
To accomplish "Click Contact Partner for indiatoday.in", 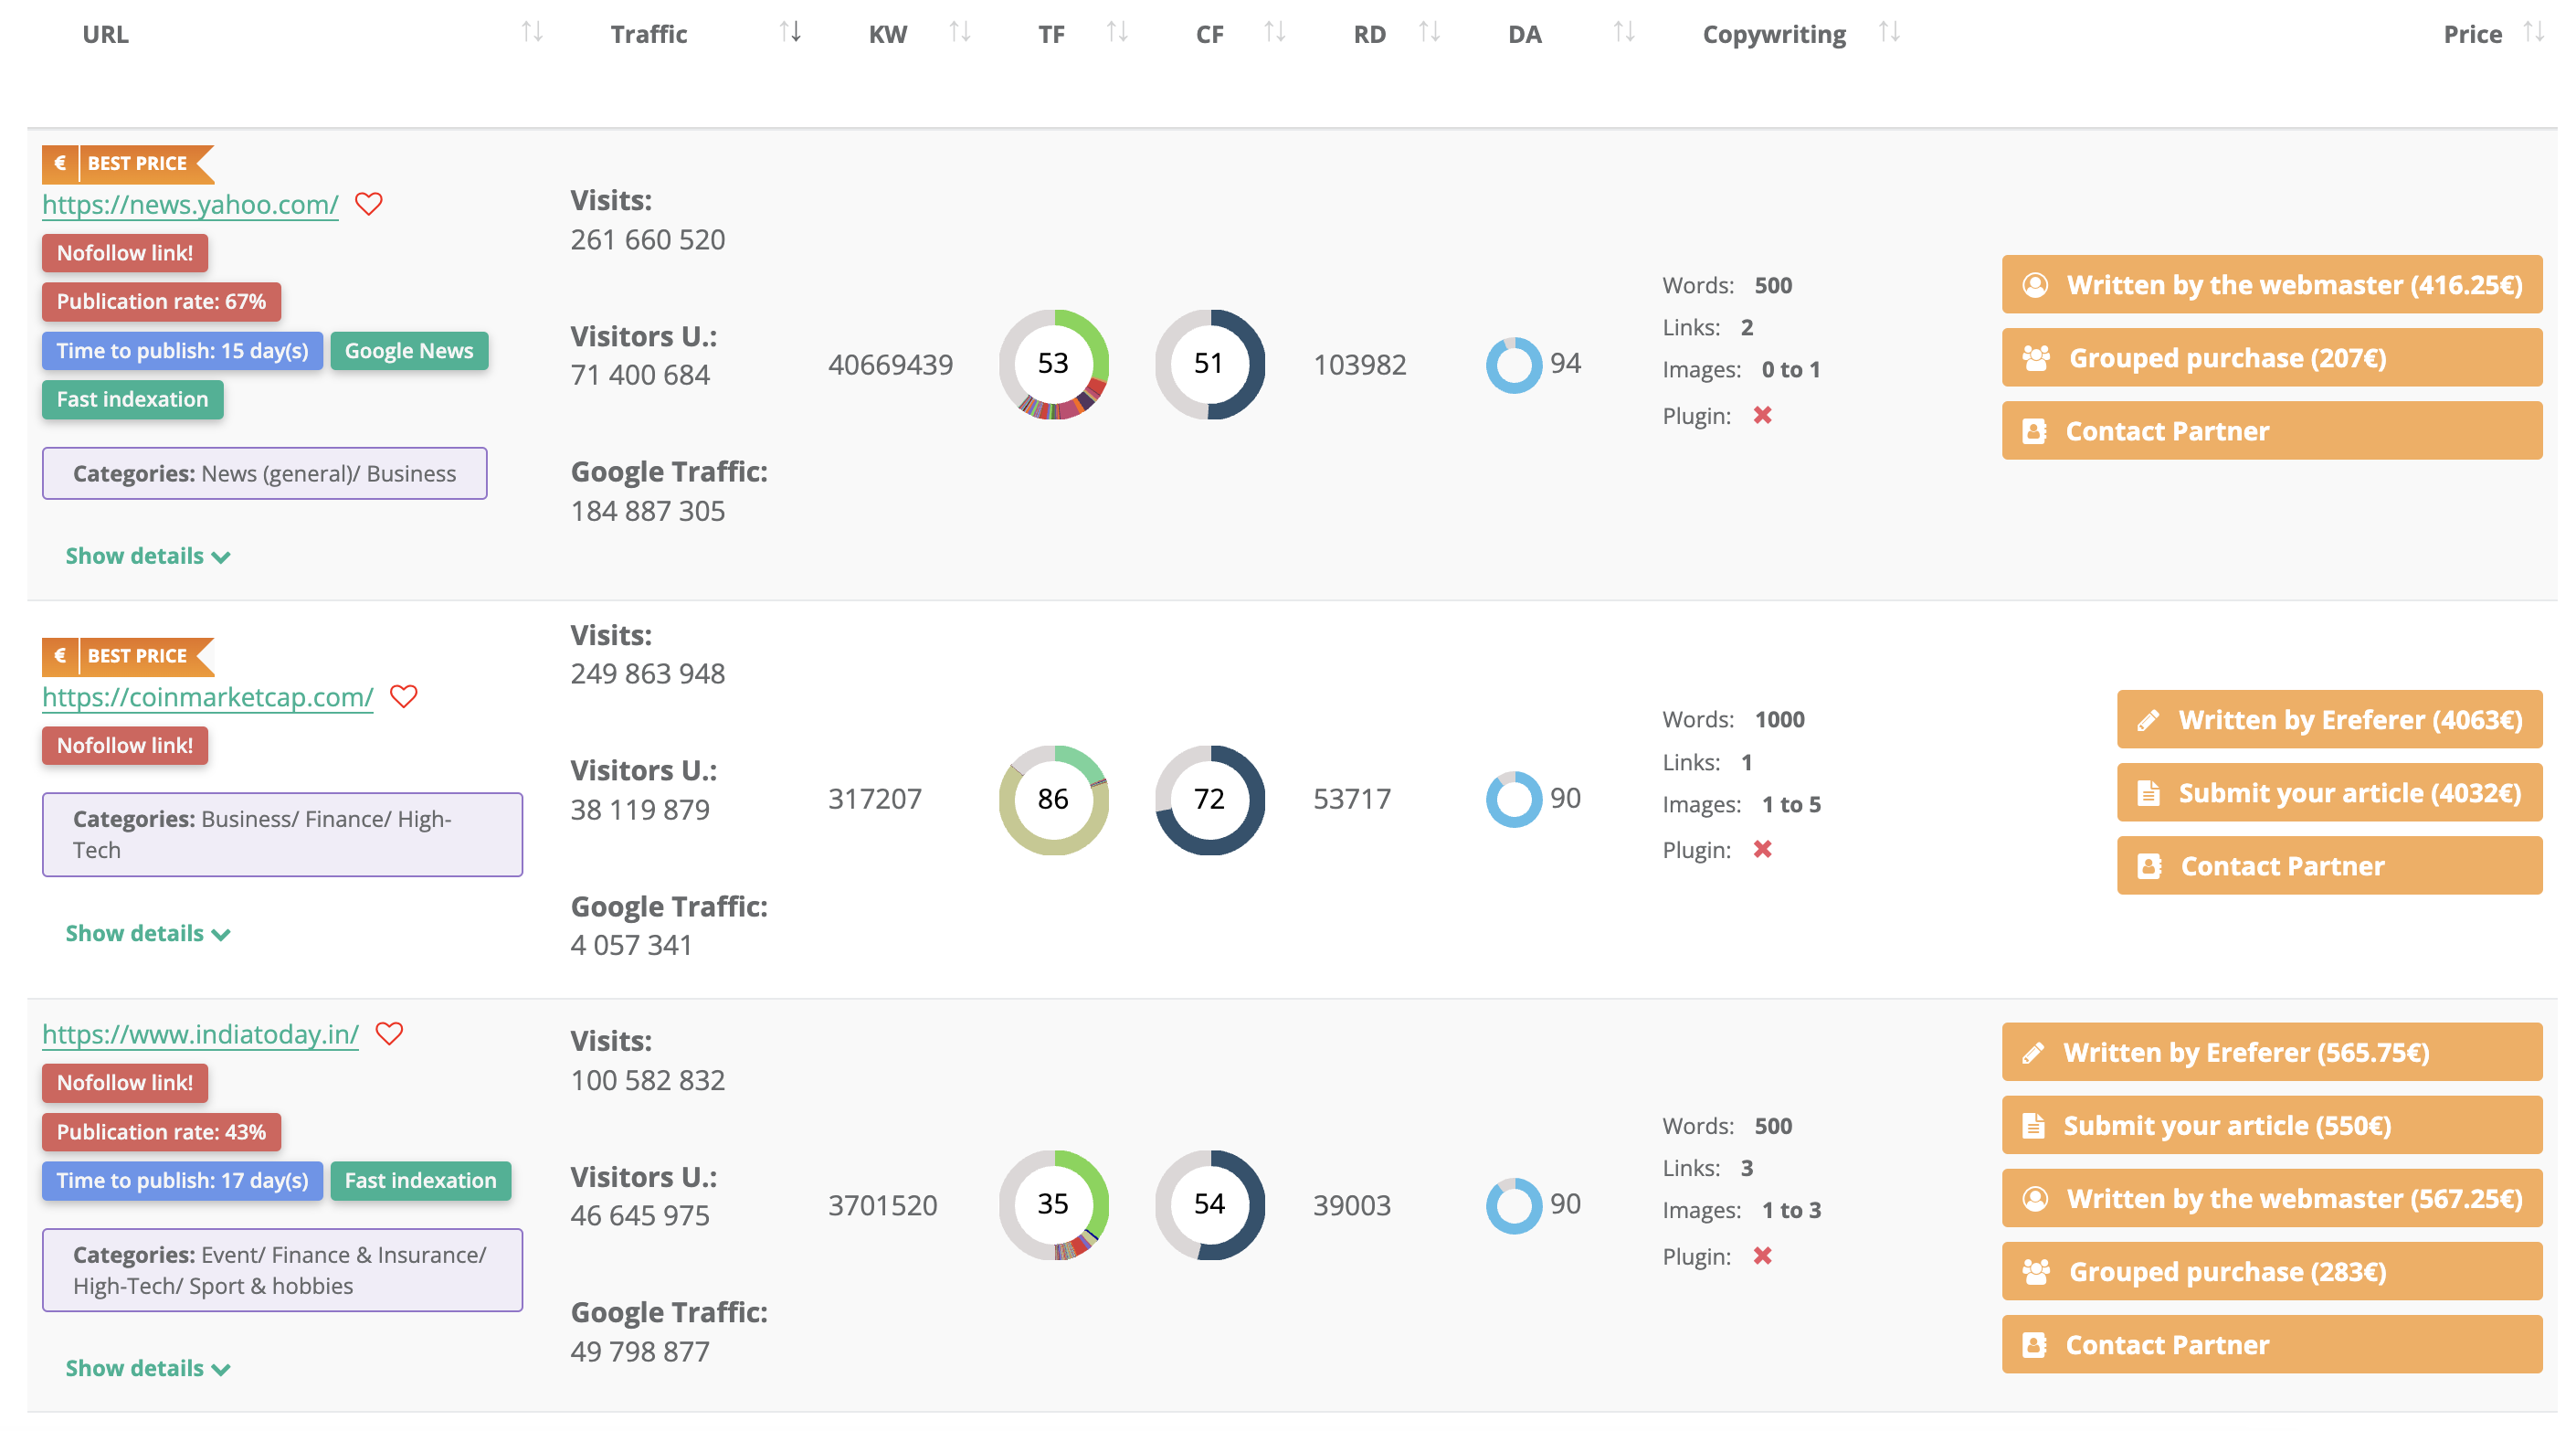I will (x=2271, y=1345).
